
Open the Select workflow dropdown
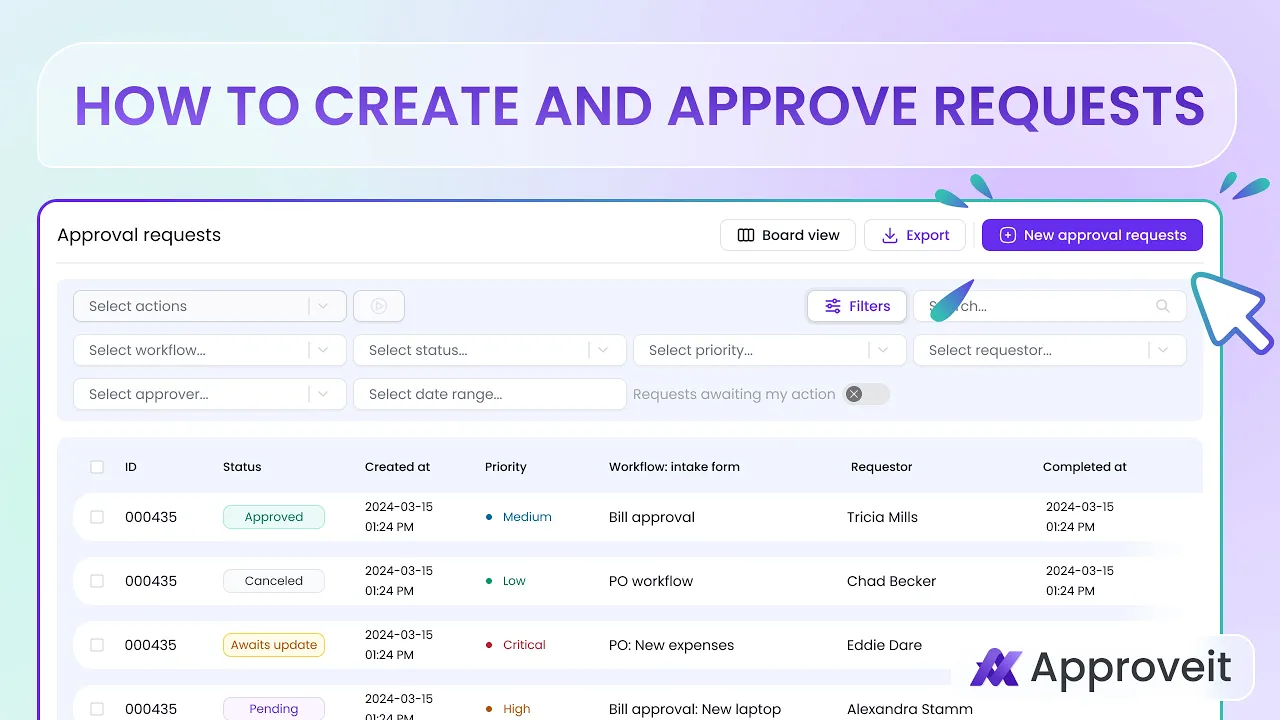click(210, 350)
